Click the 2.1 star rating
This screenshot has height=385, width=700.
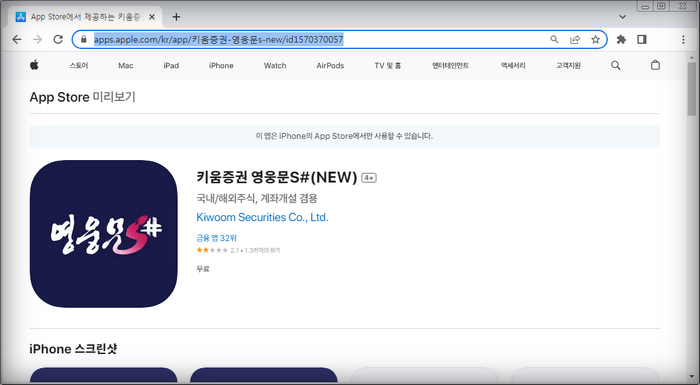238,250
